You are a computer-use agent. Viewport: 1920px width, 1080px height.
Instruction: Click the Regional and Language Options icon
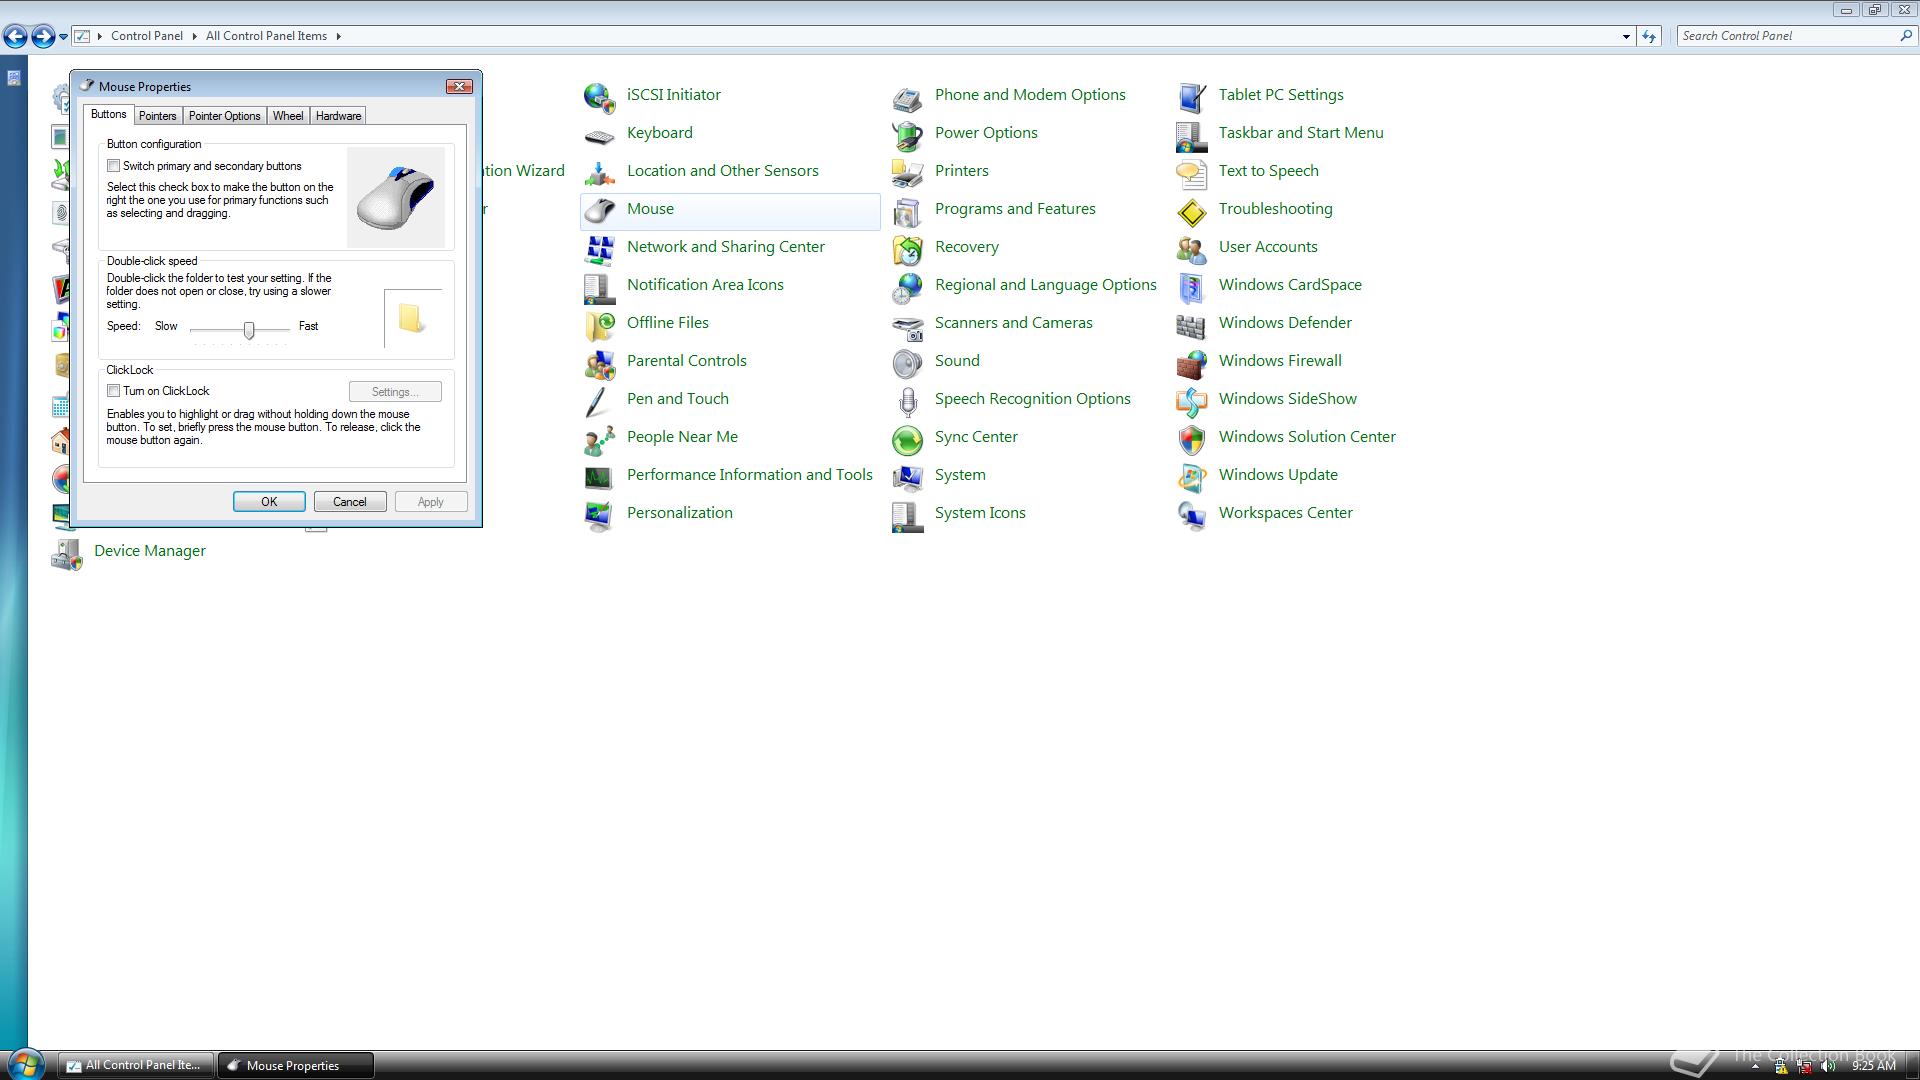click(x=907, y=286)
